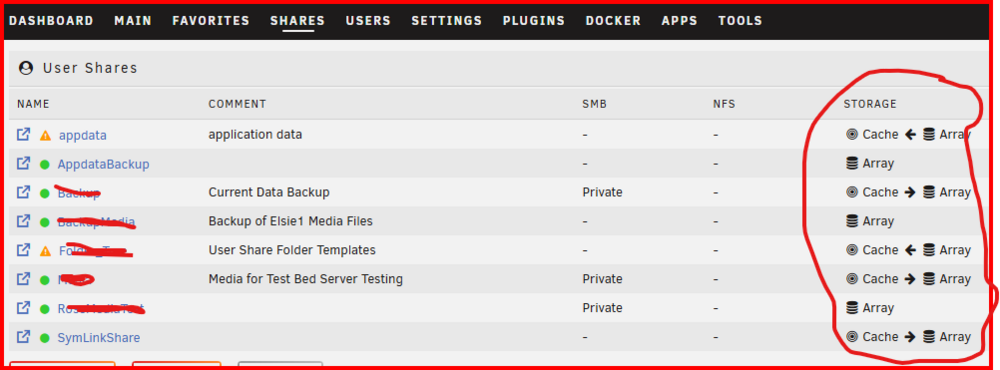Sort shares via the NAME column header
Screen dimensions: 1000x370
[x=33, y=104]
